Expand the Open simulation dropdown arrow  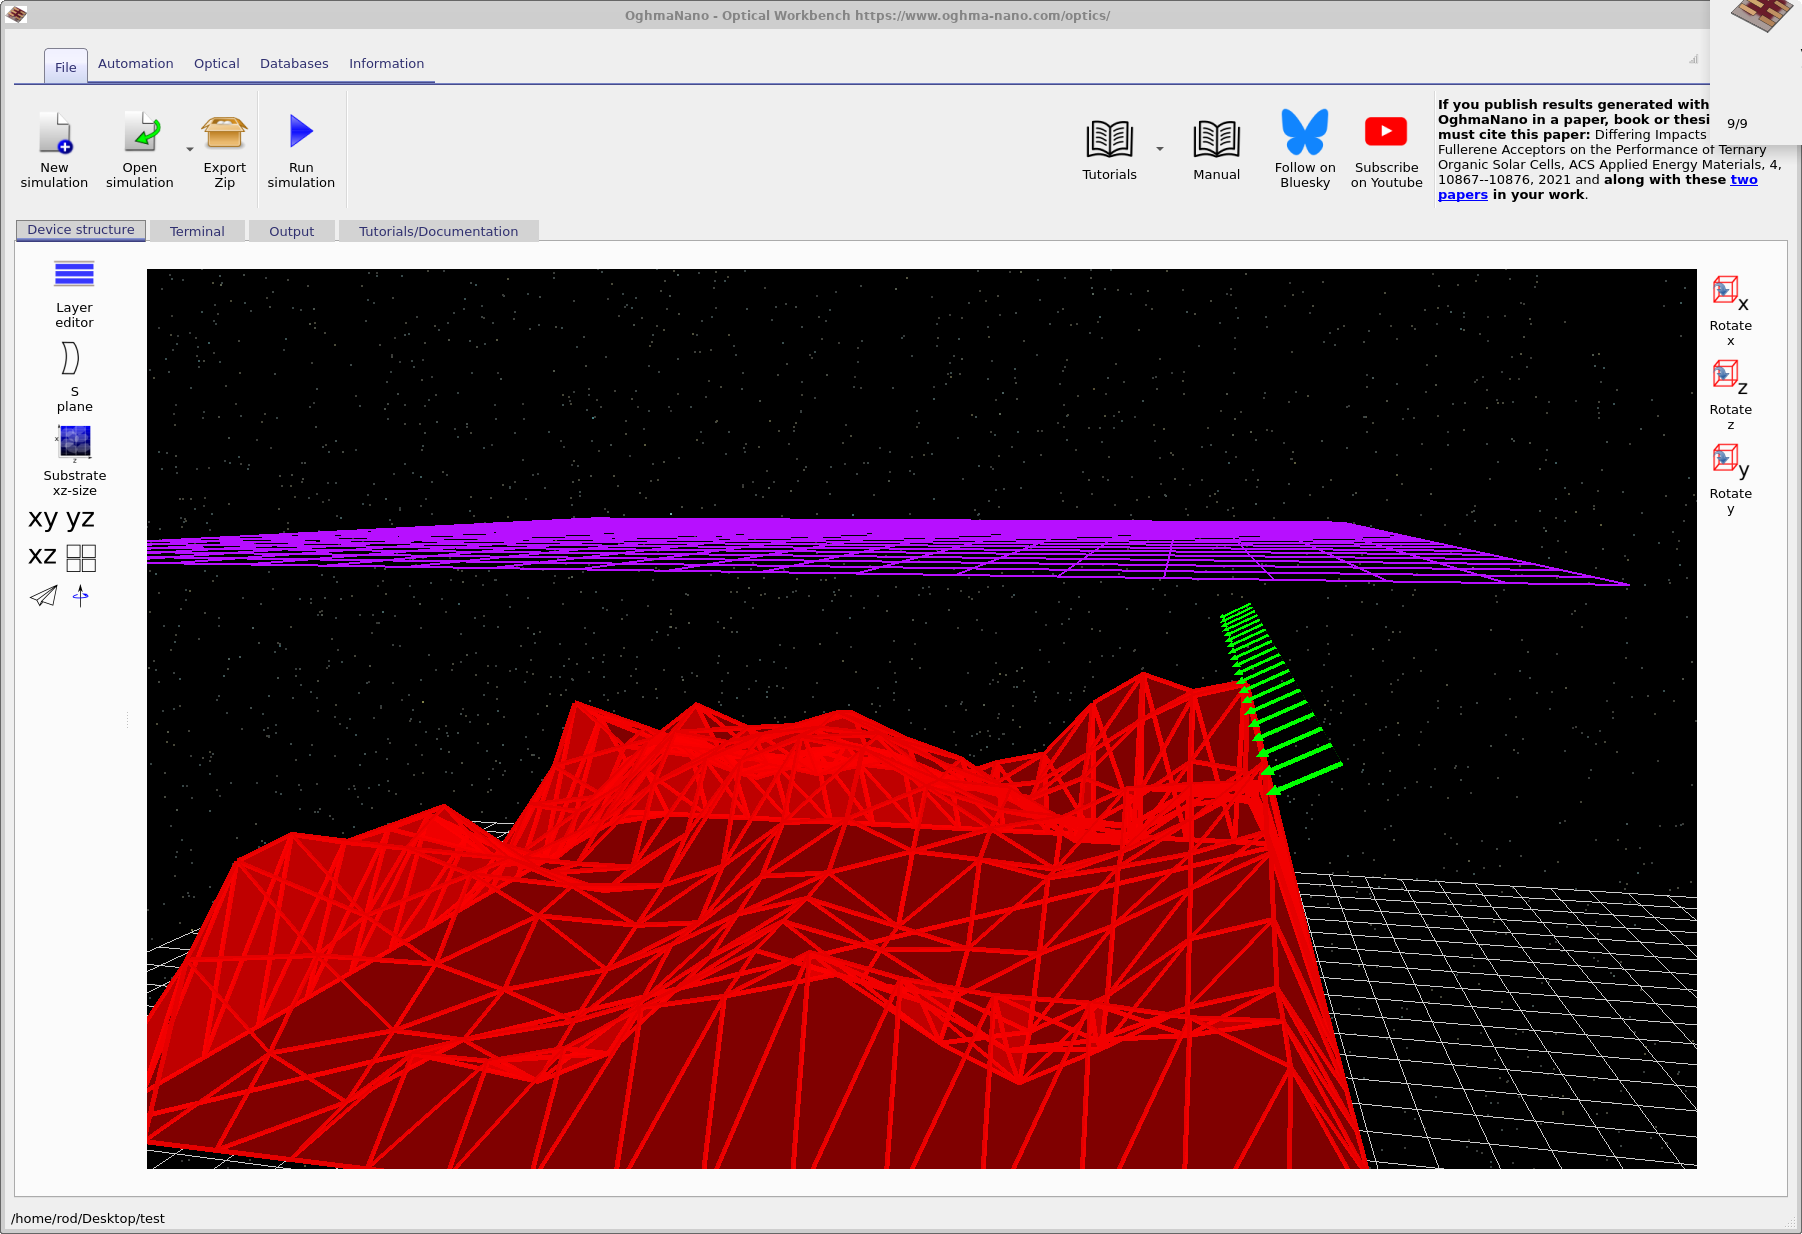190,150
